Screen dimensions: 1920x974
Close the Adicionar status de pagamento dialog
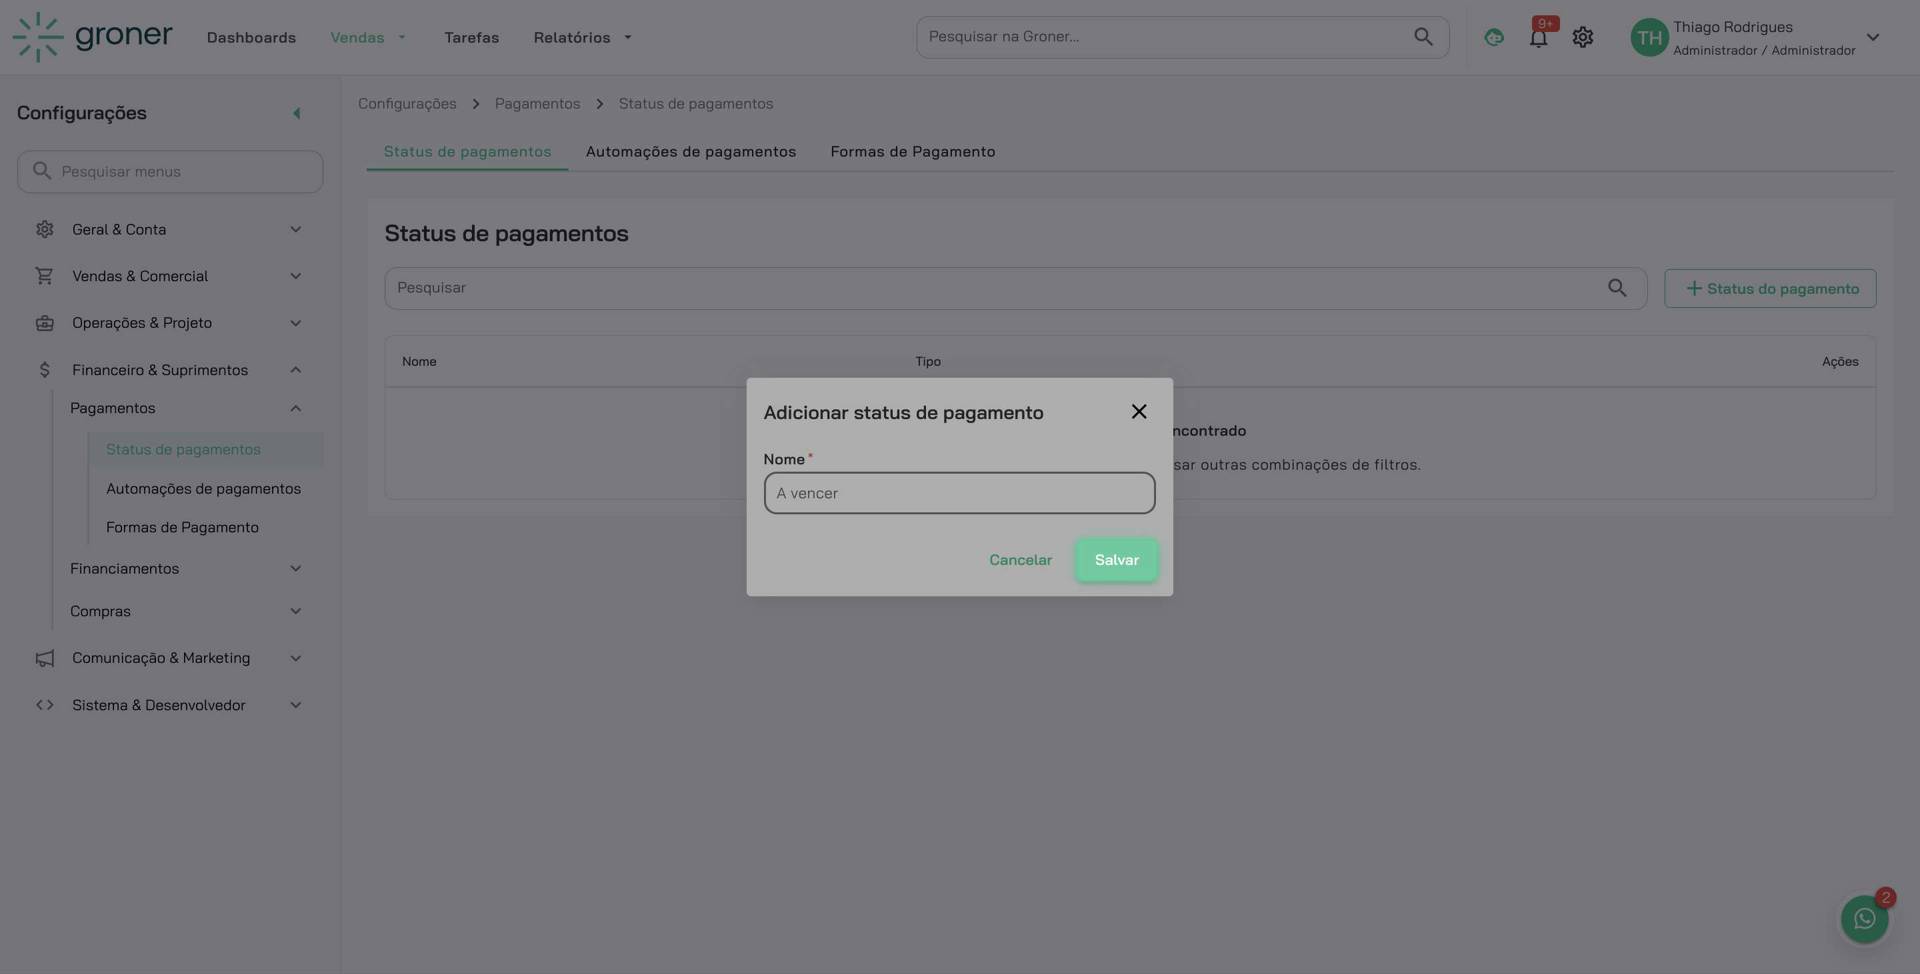click(1138, 412)
